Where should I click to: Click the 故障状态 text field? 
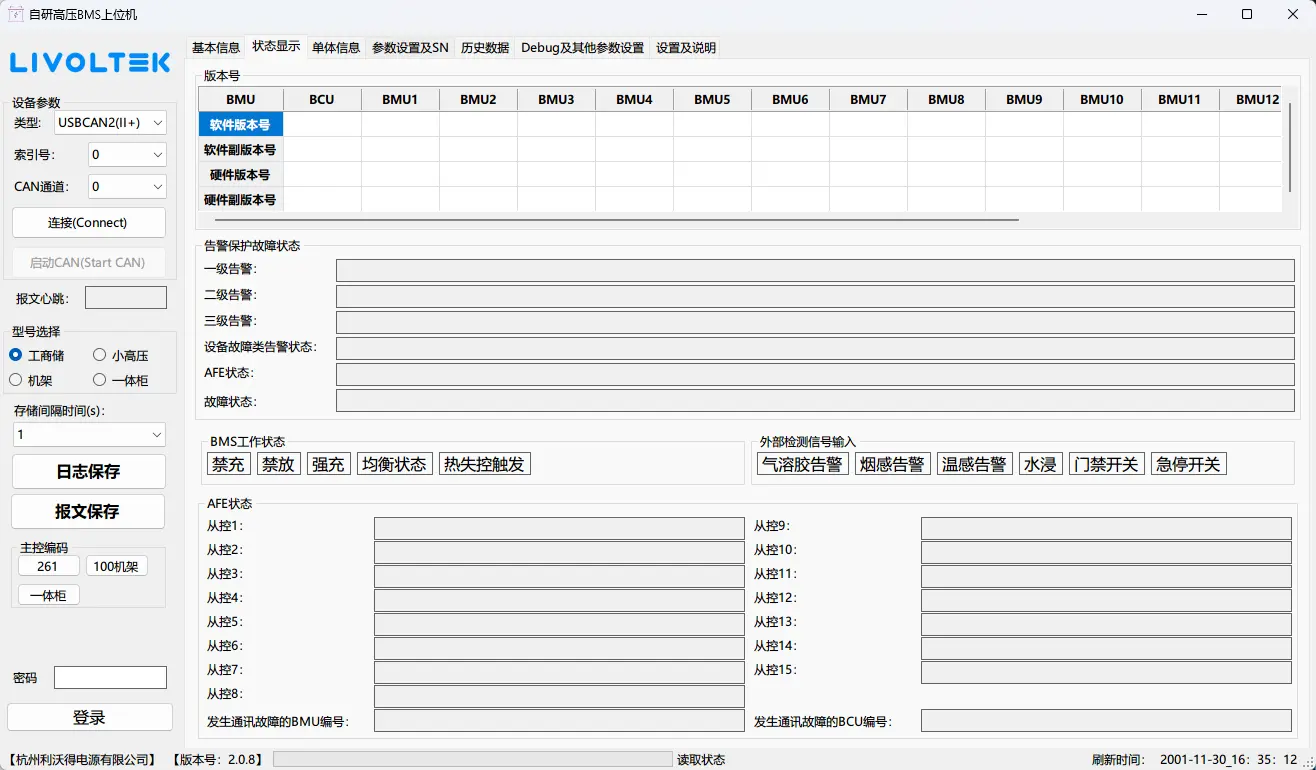(x=815, y=401)
